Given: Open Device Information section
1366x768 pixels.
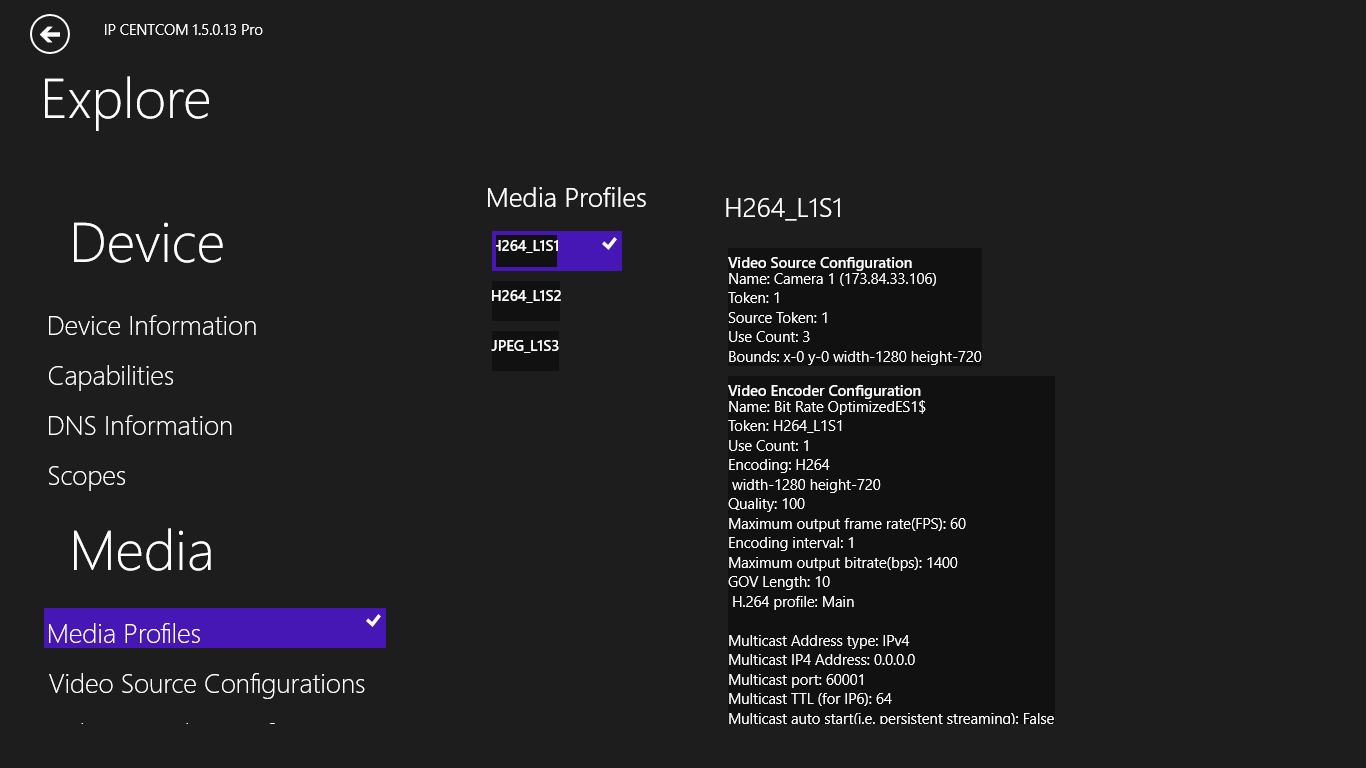Looking at the screenshot, I should 152,326.
